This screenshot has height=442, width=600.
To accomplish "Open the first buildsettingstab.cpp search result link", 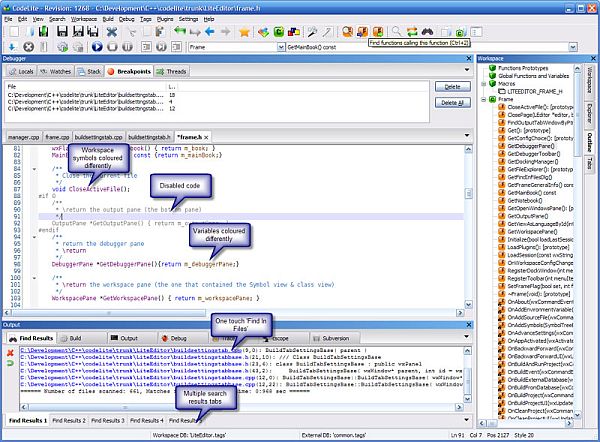I will [x=130, y=350].
